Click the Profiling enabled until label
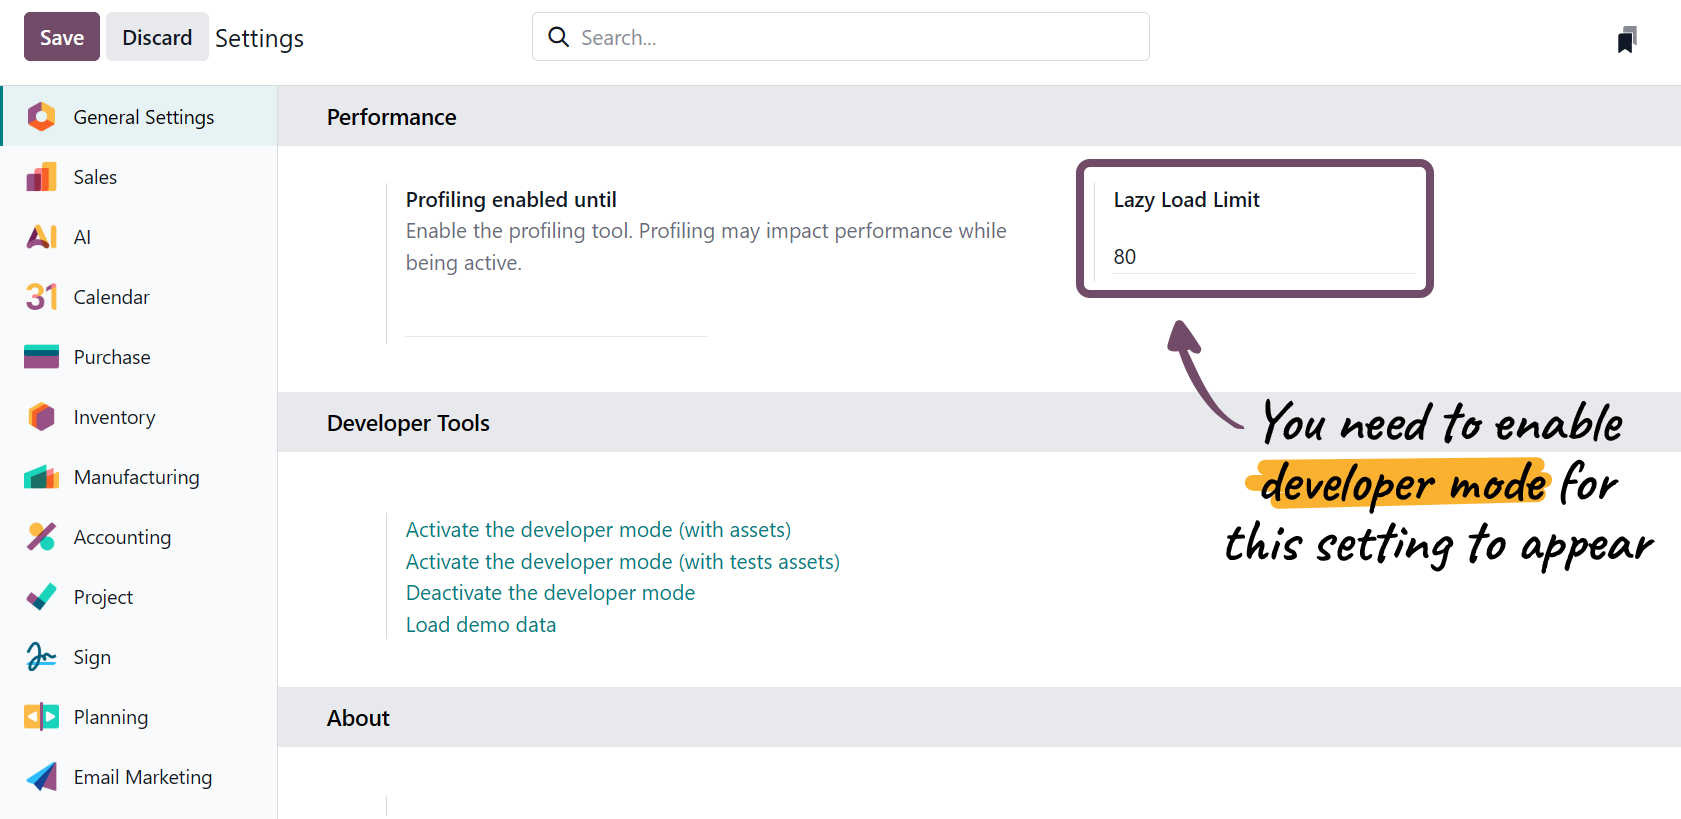 tap(511, 200)
